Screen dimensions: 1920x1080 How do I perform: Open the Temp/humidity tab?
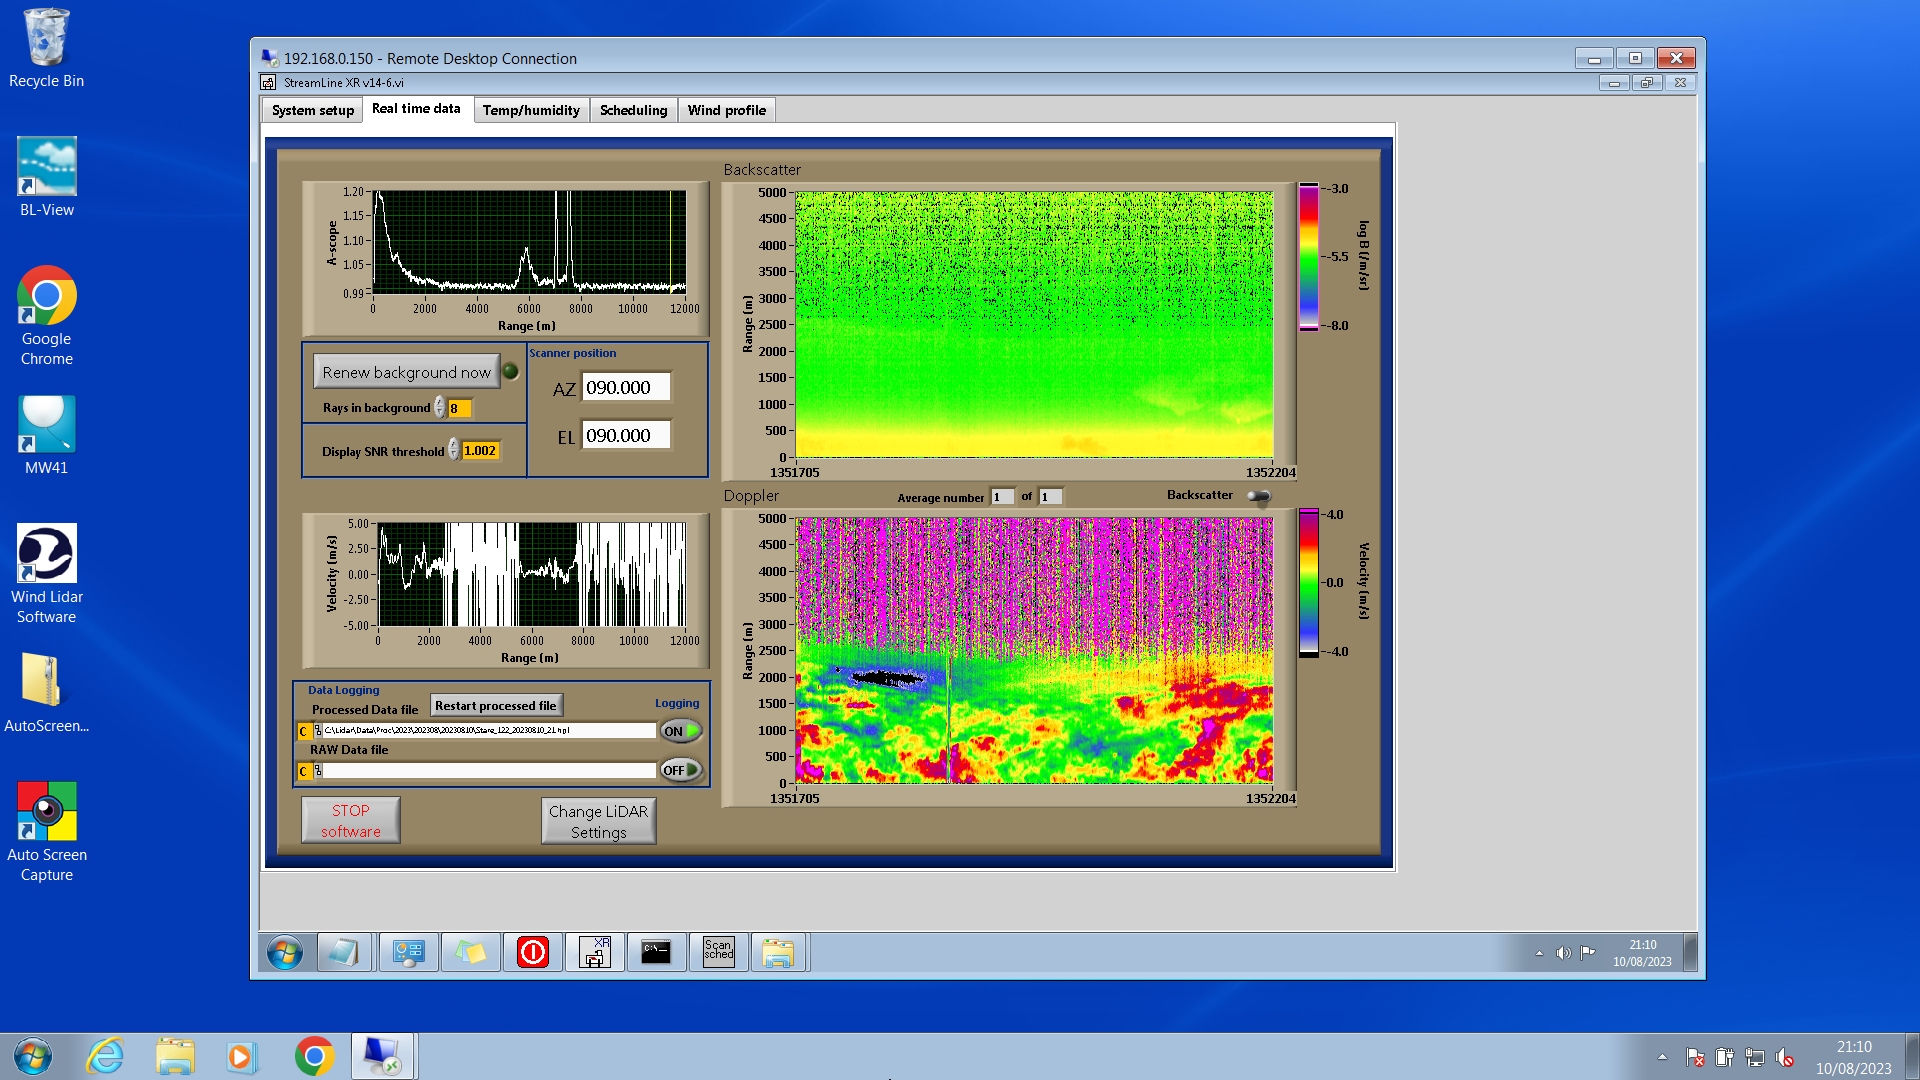point(530,110)
